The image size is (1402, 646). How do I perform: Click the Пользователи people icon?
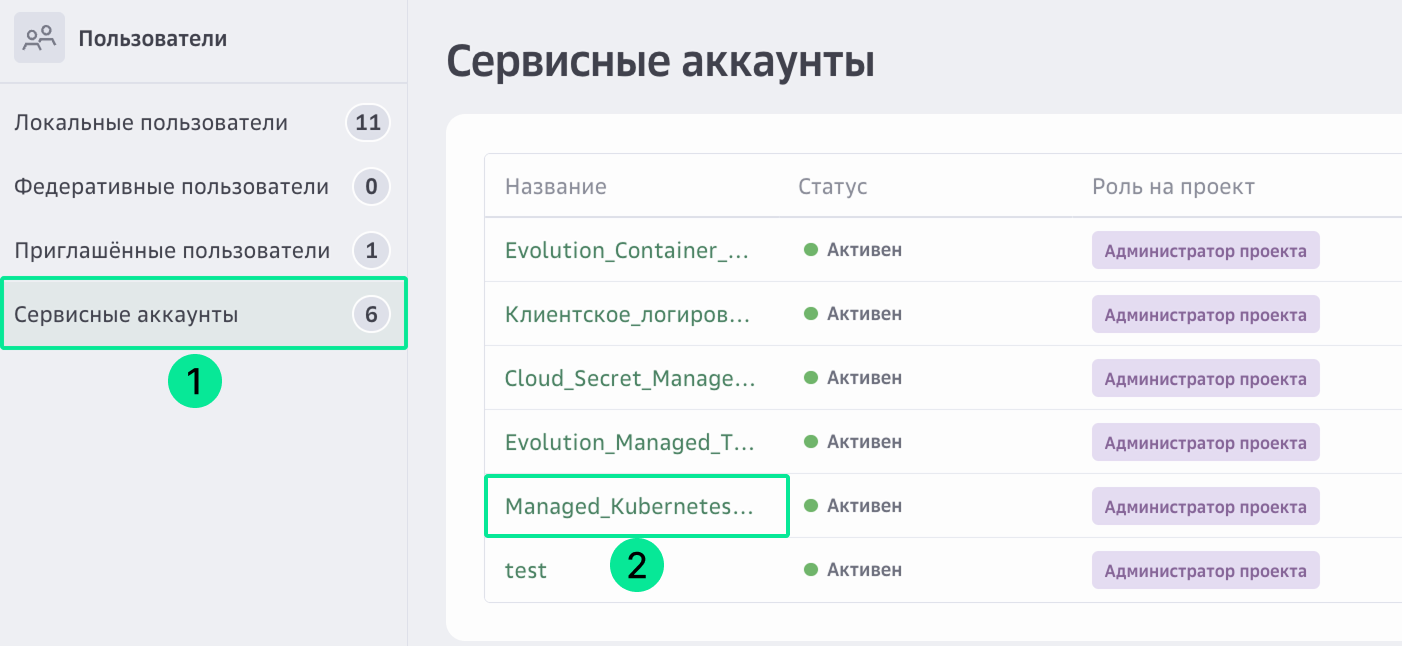pos(38,38)
